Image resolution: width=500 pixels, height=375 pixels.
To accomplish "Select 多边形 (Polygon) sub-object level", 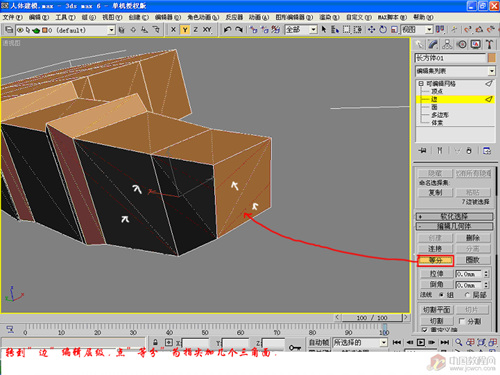I will pyautogui.click(x=440, y=115).
